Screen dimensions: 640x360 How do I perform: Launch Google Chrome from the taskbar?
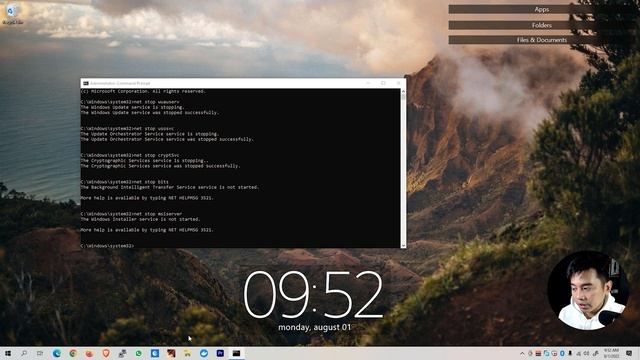[73, 353]
